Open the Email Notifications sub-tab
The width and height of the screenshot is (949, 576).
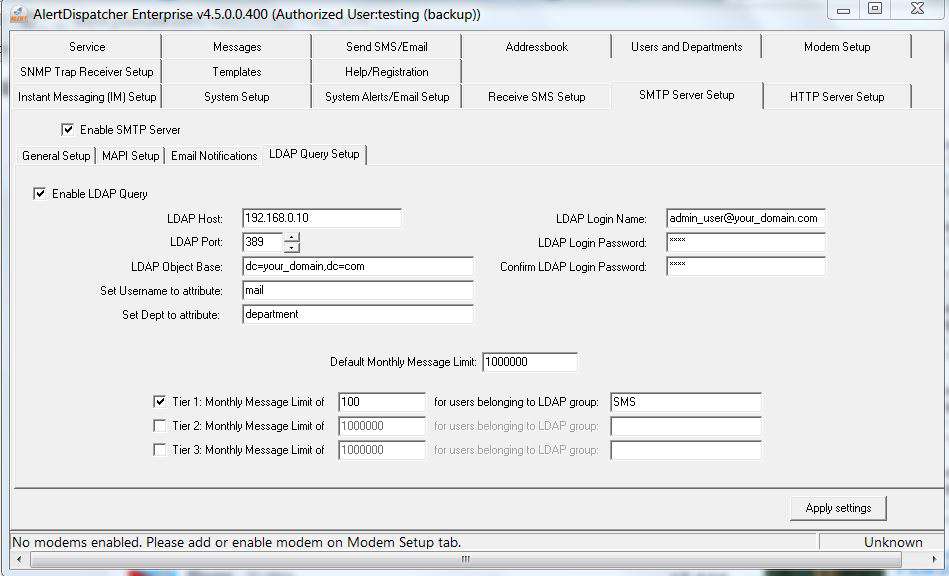(x=214, y=155)
